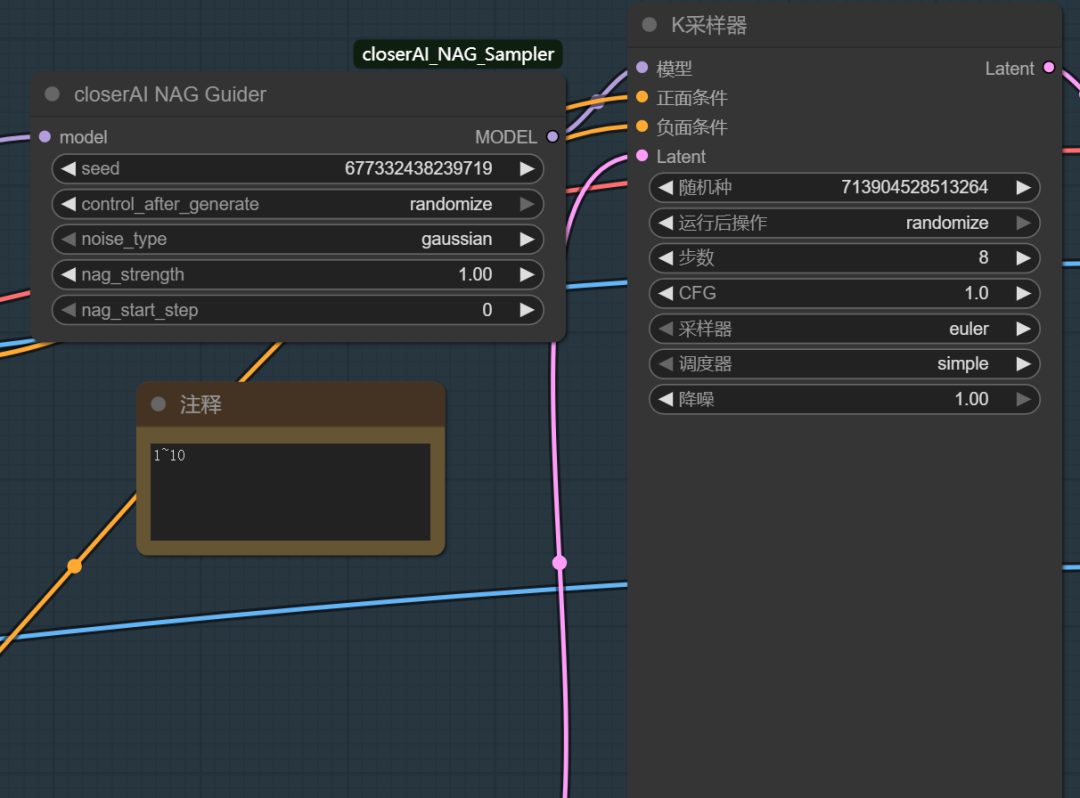
Task: Choose next 采样器 sampler option
Action: pos(1024,329)
